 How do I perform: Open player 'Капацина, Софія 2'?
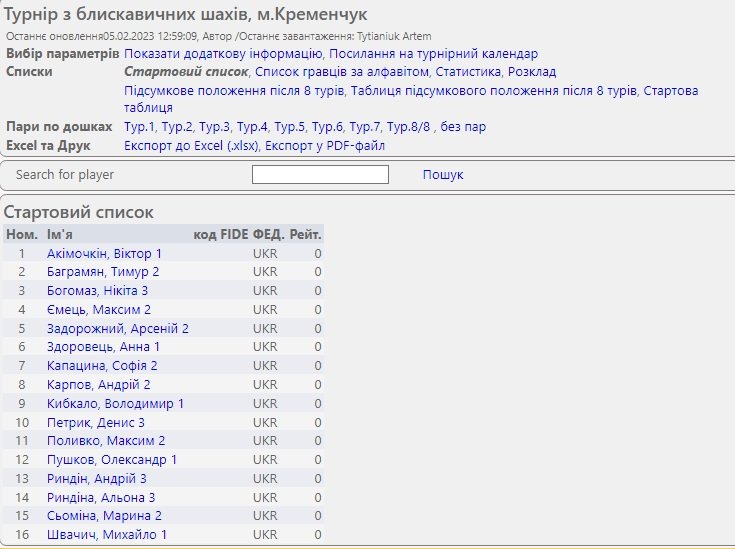click(x=102, y=366)
